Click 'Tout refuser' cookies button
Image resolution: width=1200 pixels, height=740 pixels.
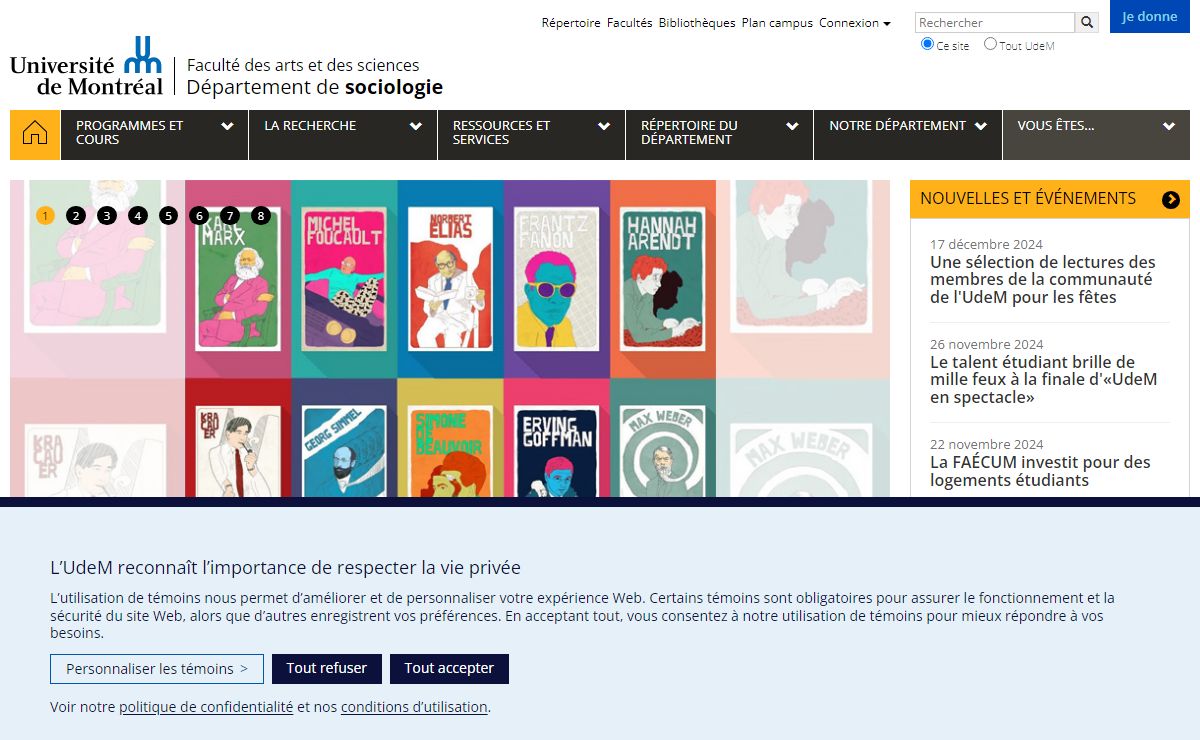[x=327, y=669]
